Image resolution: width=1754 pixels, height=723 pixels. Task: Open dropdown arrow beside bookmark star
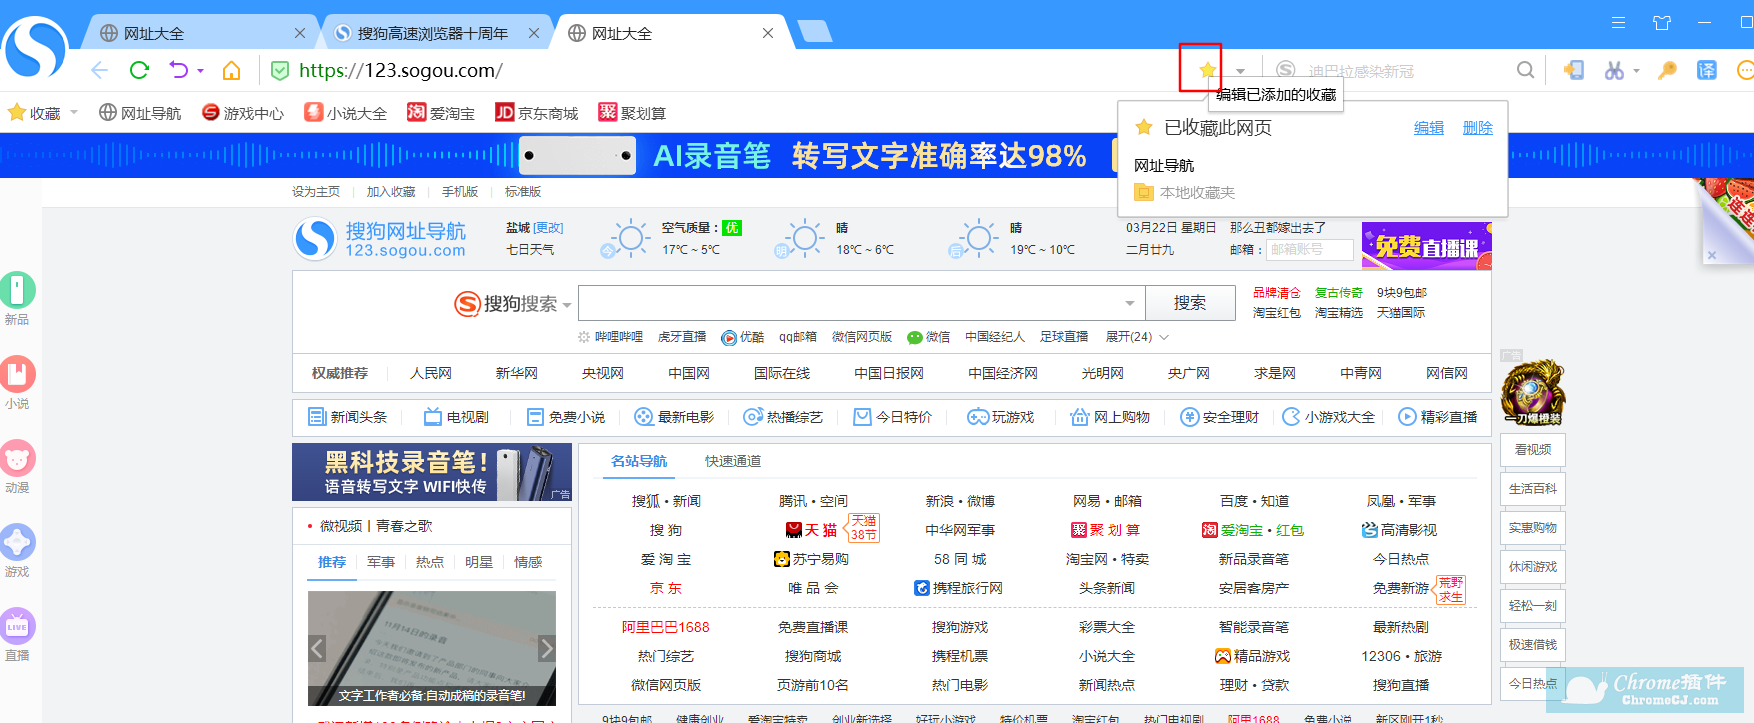(1240, 71)
